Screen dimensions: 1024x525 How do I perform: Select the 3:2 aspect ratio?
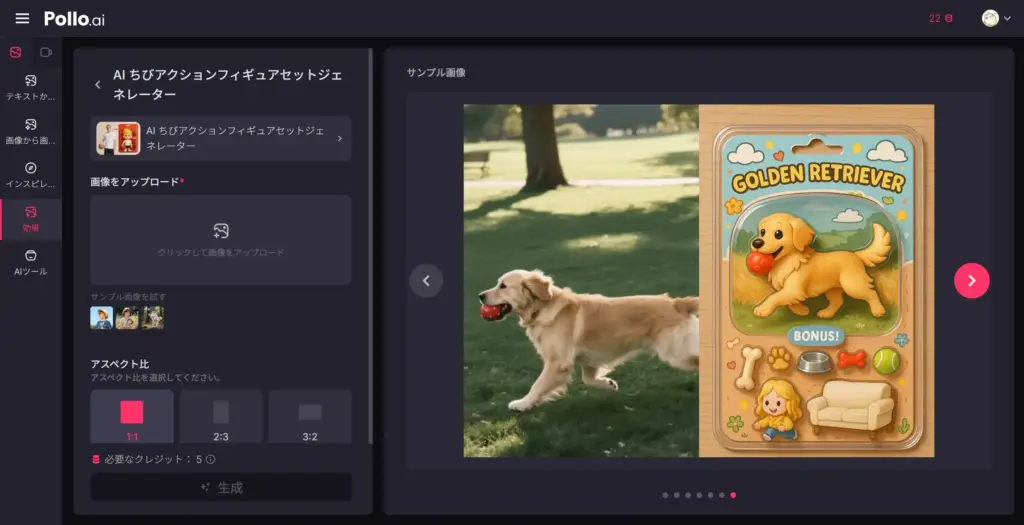[310, 417]
